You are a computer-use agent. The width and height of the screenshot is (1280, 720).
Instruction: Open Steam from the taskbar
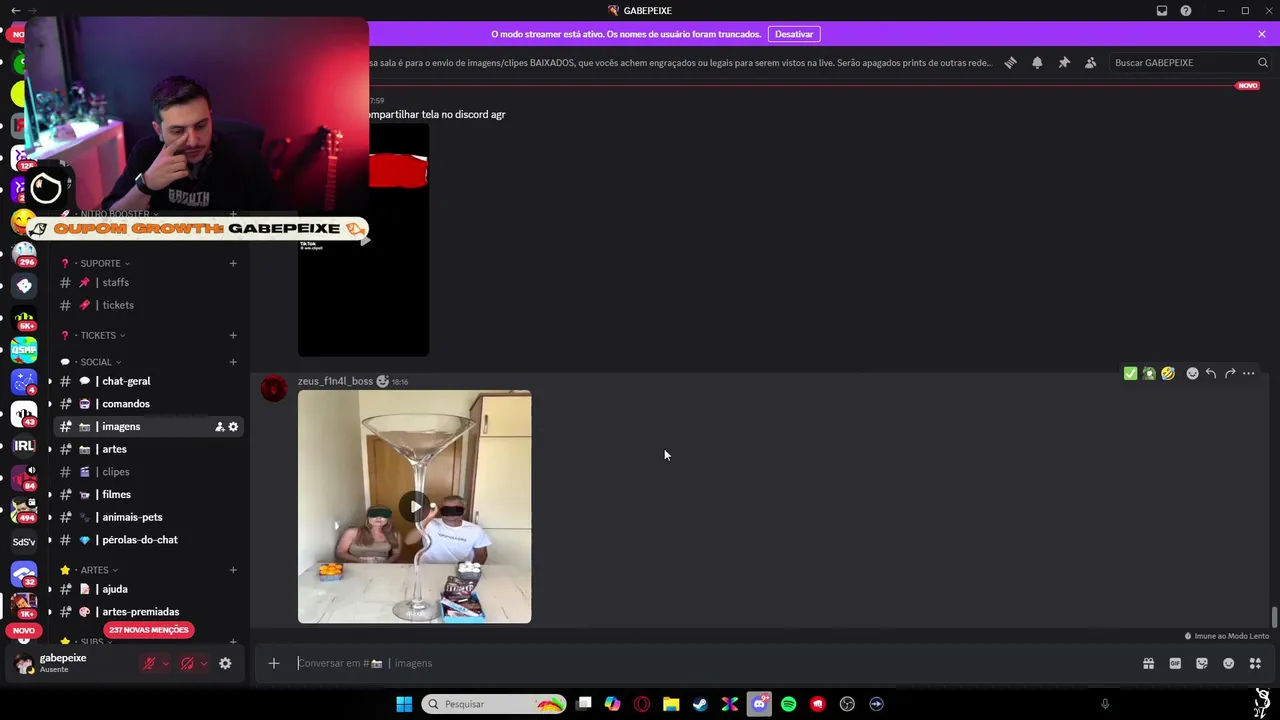700,704
